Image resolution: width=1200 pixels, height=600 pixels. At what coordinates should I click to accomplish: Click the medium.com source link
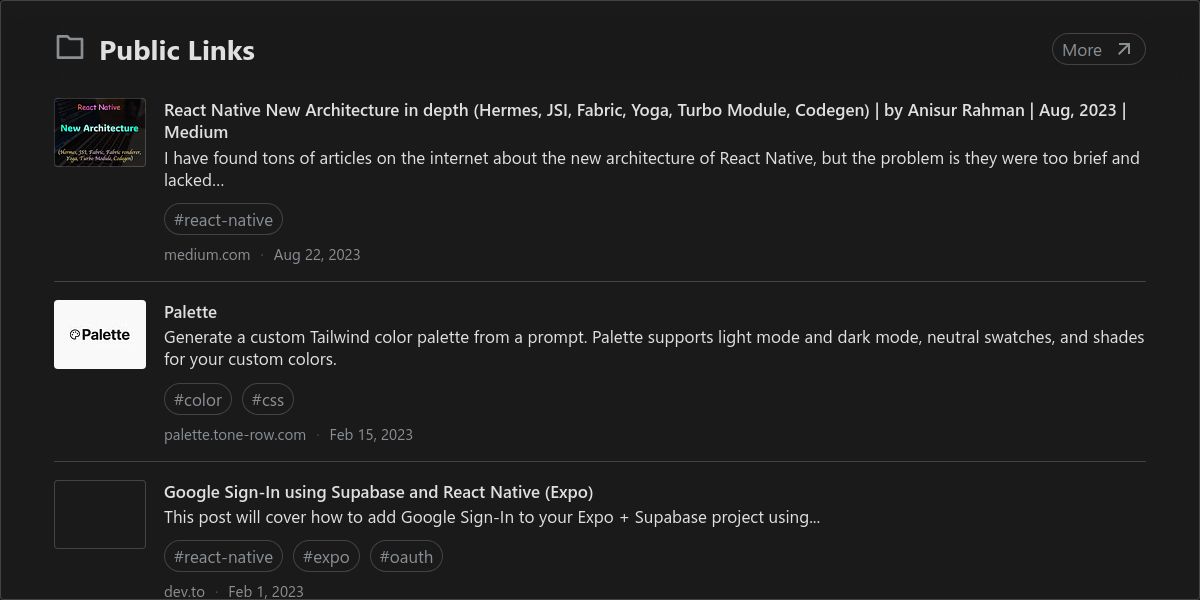(207, 255)
